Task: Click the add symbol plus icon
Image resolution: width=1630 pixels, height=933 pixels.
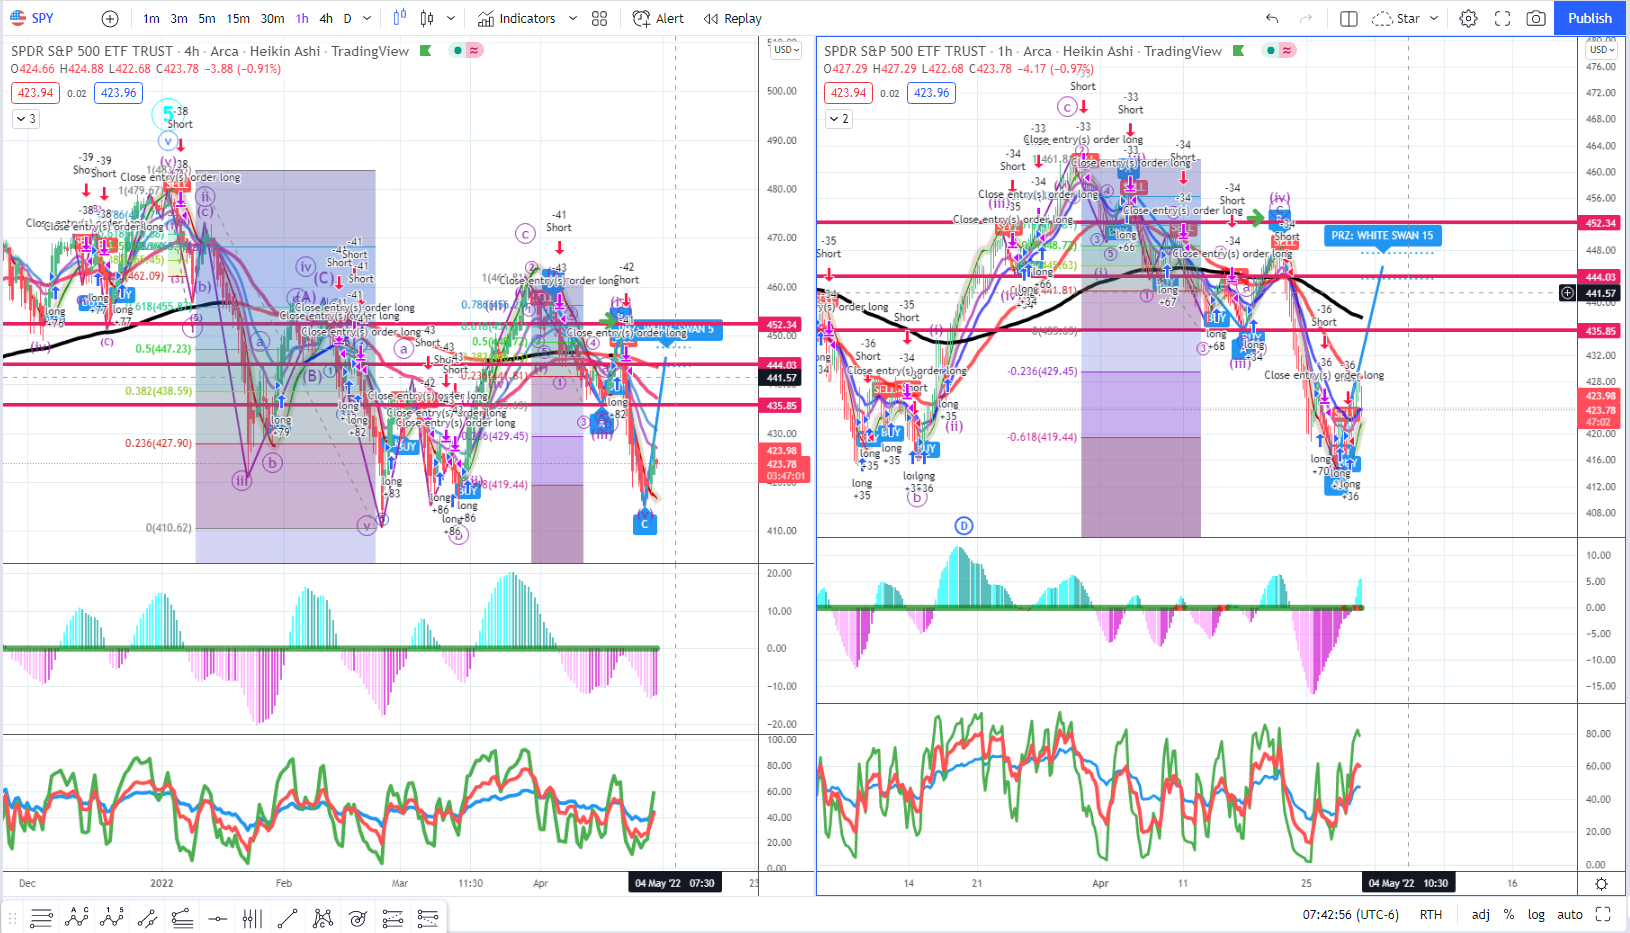Action: (x=110, y=18)
